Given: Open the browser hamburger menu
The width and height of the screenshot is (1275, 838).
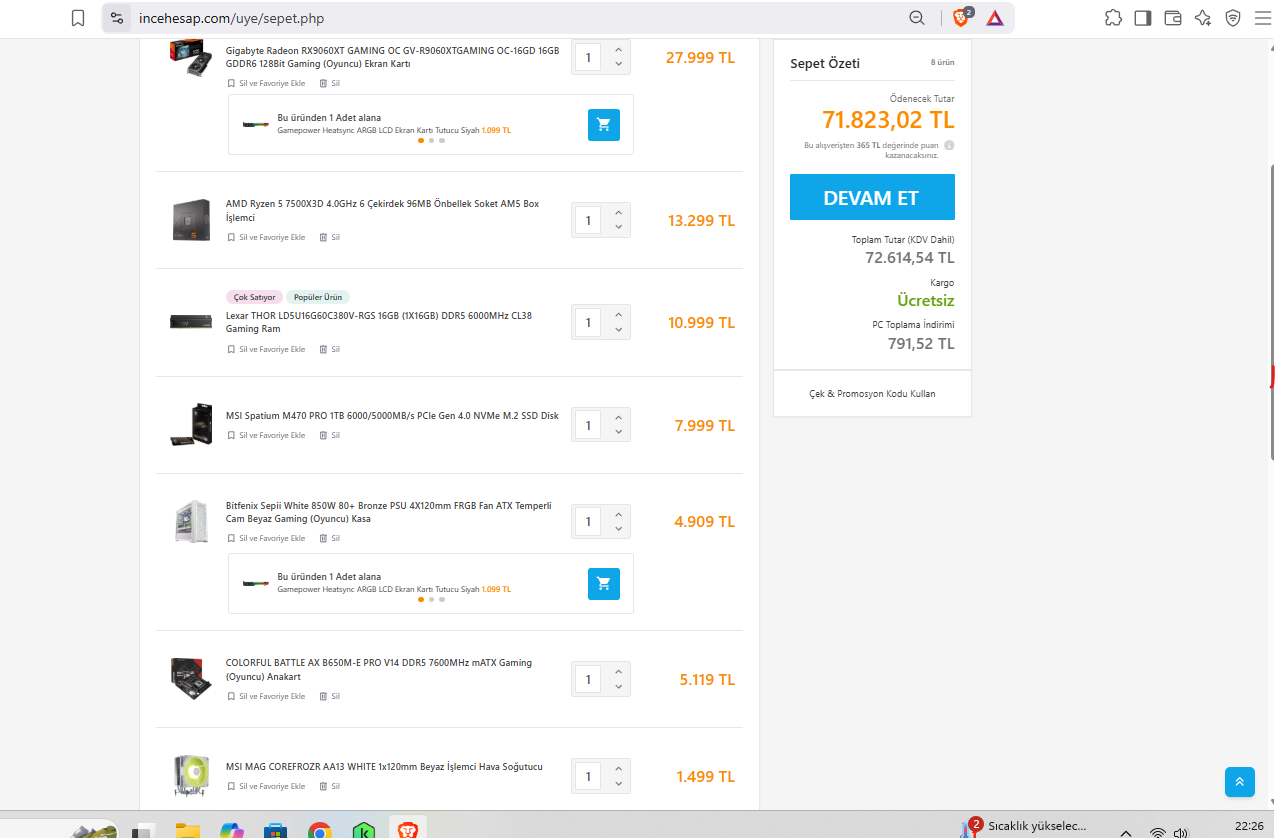Looking at the screenshot, I should (1261, 18).
